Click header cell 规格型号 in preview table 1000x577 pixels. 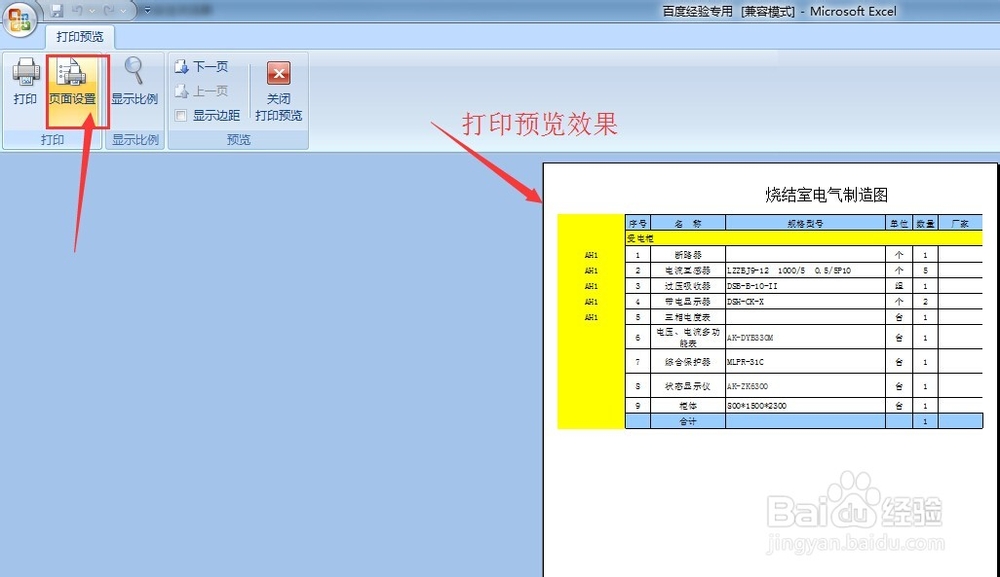pyautogui.click(x=805, y=223)
